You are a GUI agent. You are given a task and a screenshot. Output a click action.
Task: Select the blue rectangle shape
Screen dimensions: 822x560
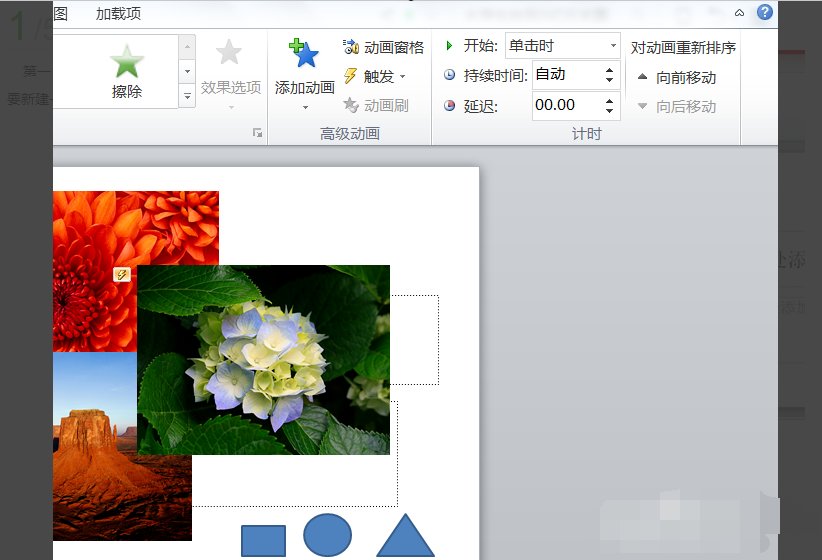click(263, 541)
